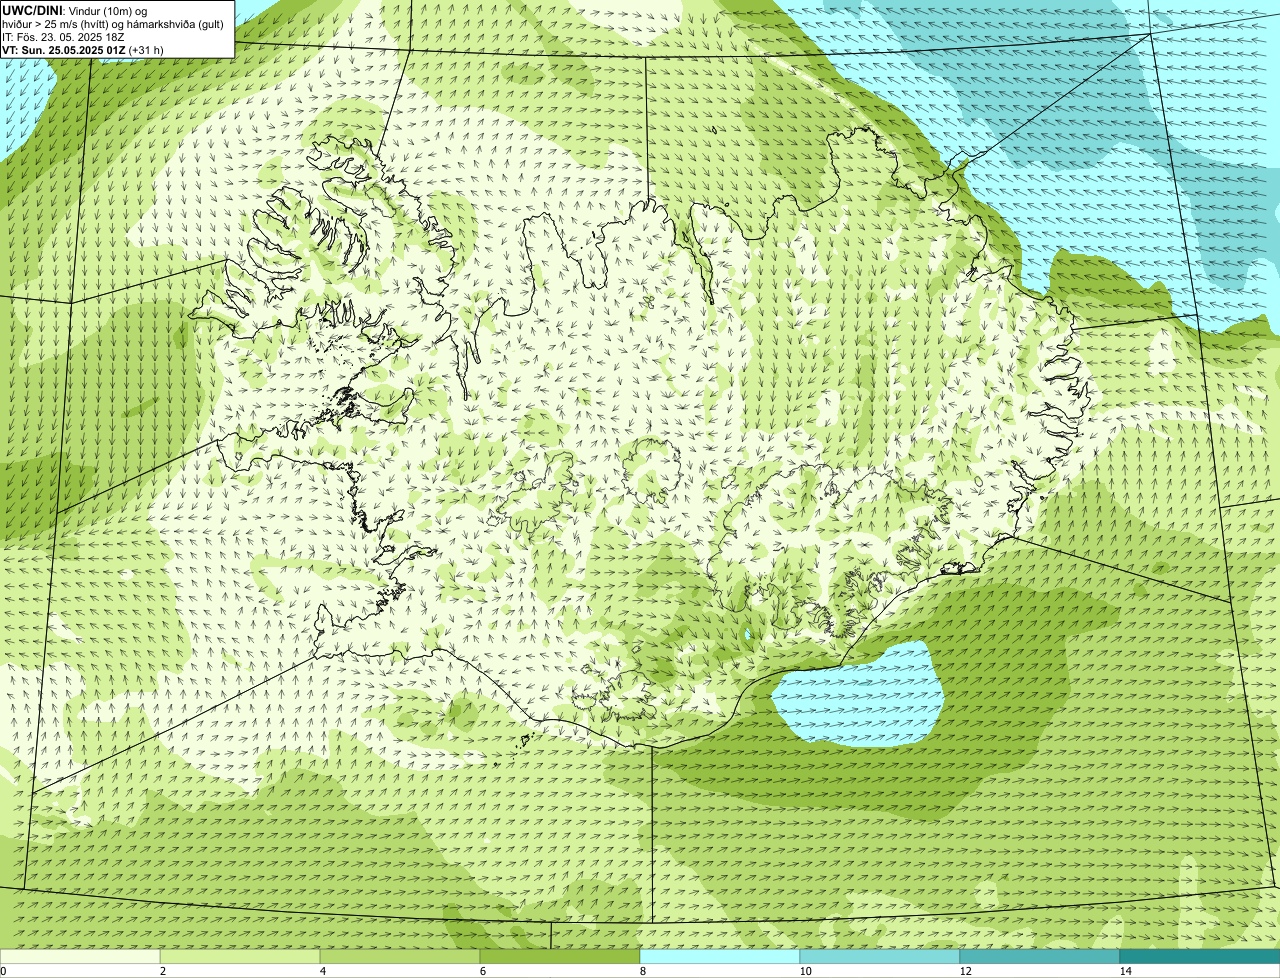Click the scale label "10"

pyautogui.click(x=805, y=971)
